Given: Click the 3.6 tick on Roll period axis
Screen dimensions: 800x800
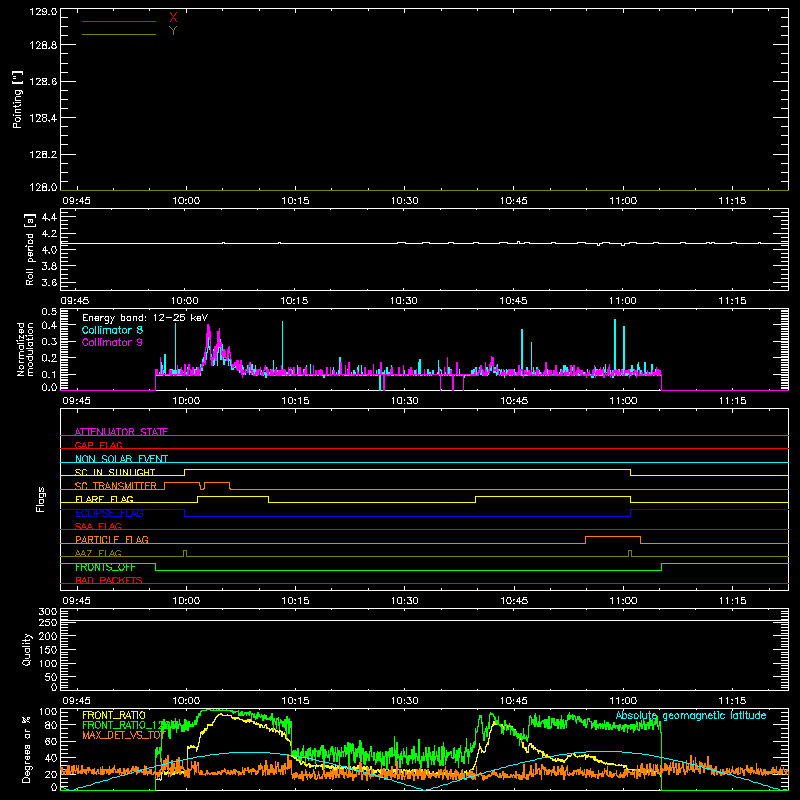Looking at the screenshot, I should point(49,282).
